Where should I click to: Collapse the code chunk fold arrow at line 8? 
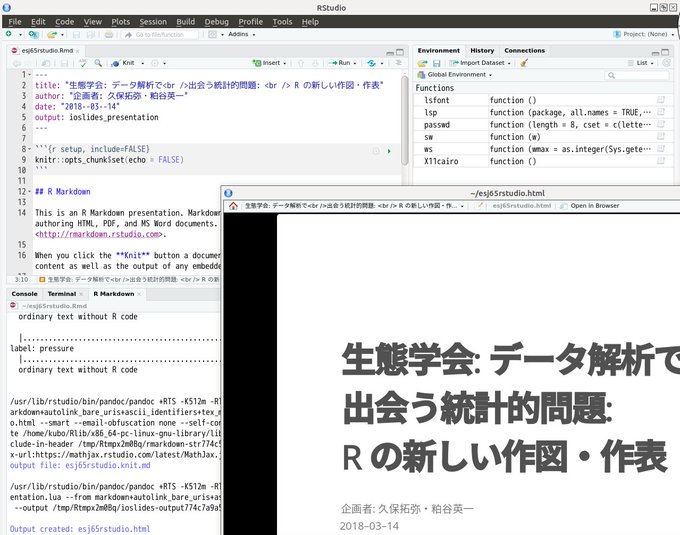(29, 149)
